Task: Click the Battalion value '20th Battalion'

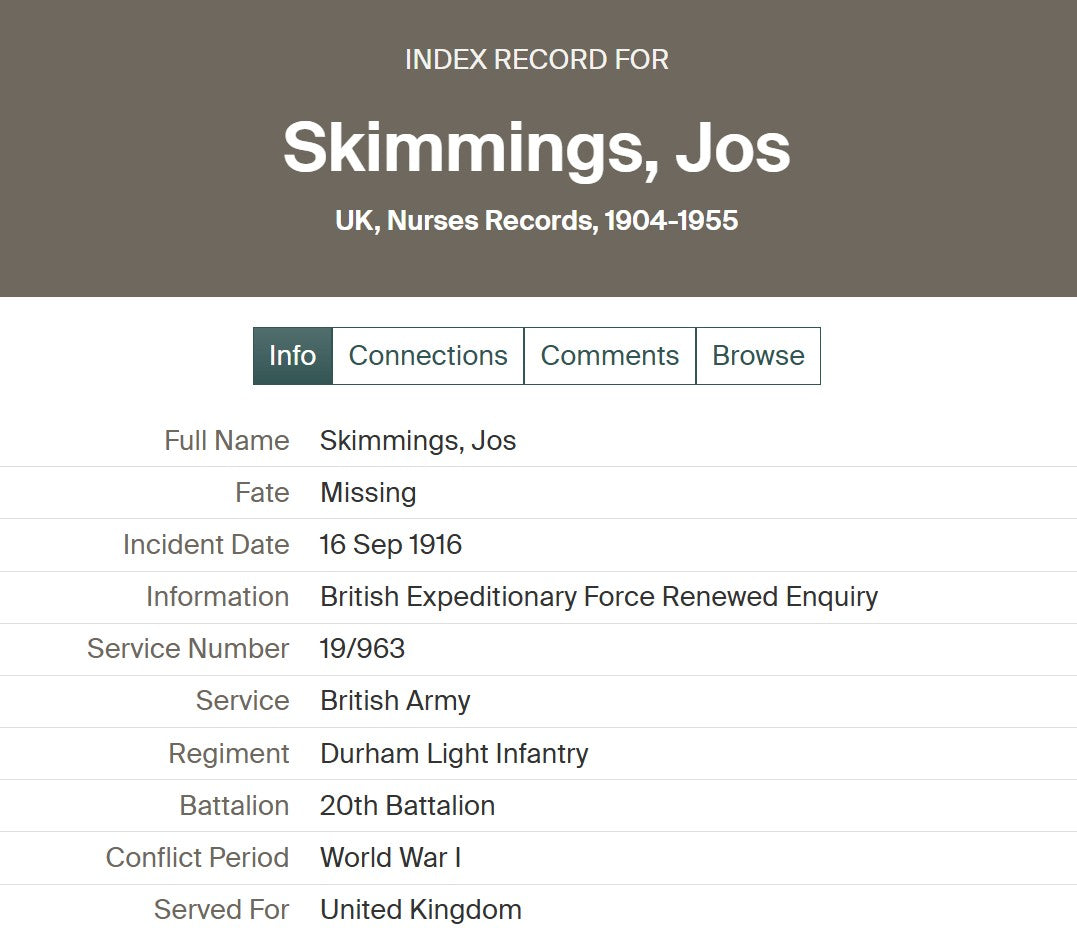Action: 407,806
